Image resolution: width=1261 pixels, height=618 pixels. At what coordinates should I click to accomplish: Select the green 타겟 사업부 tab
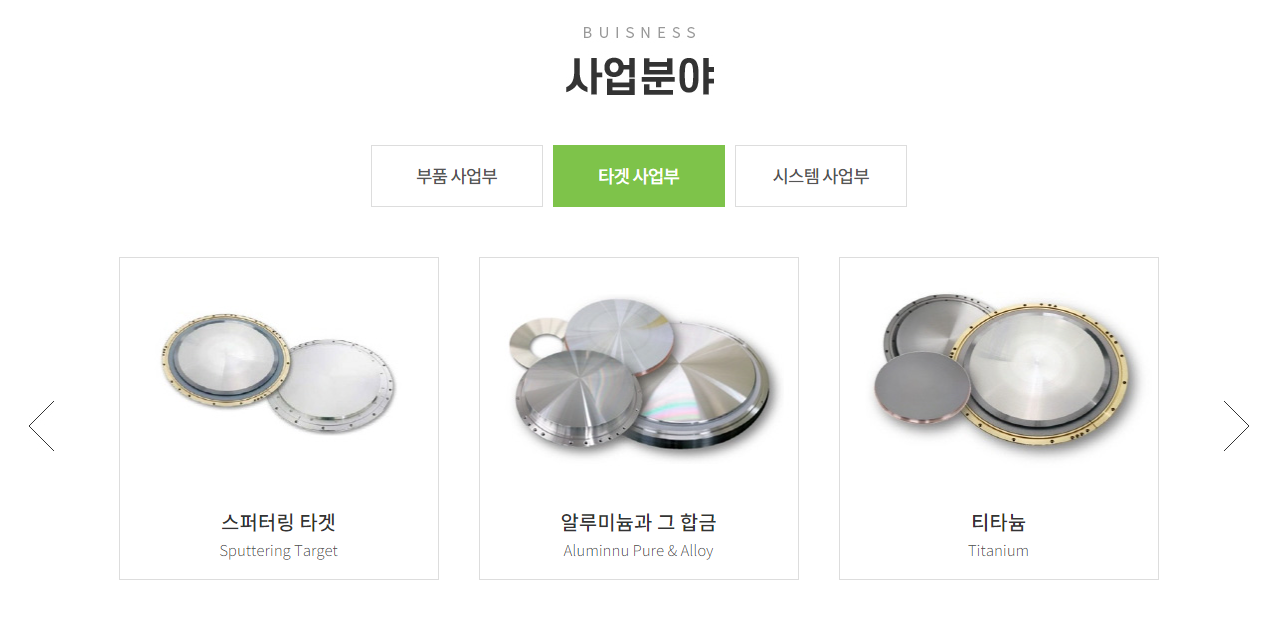pyautogui.click(x=639, y=176)
